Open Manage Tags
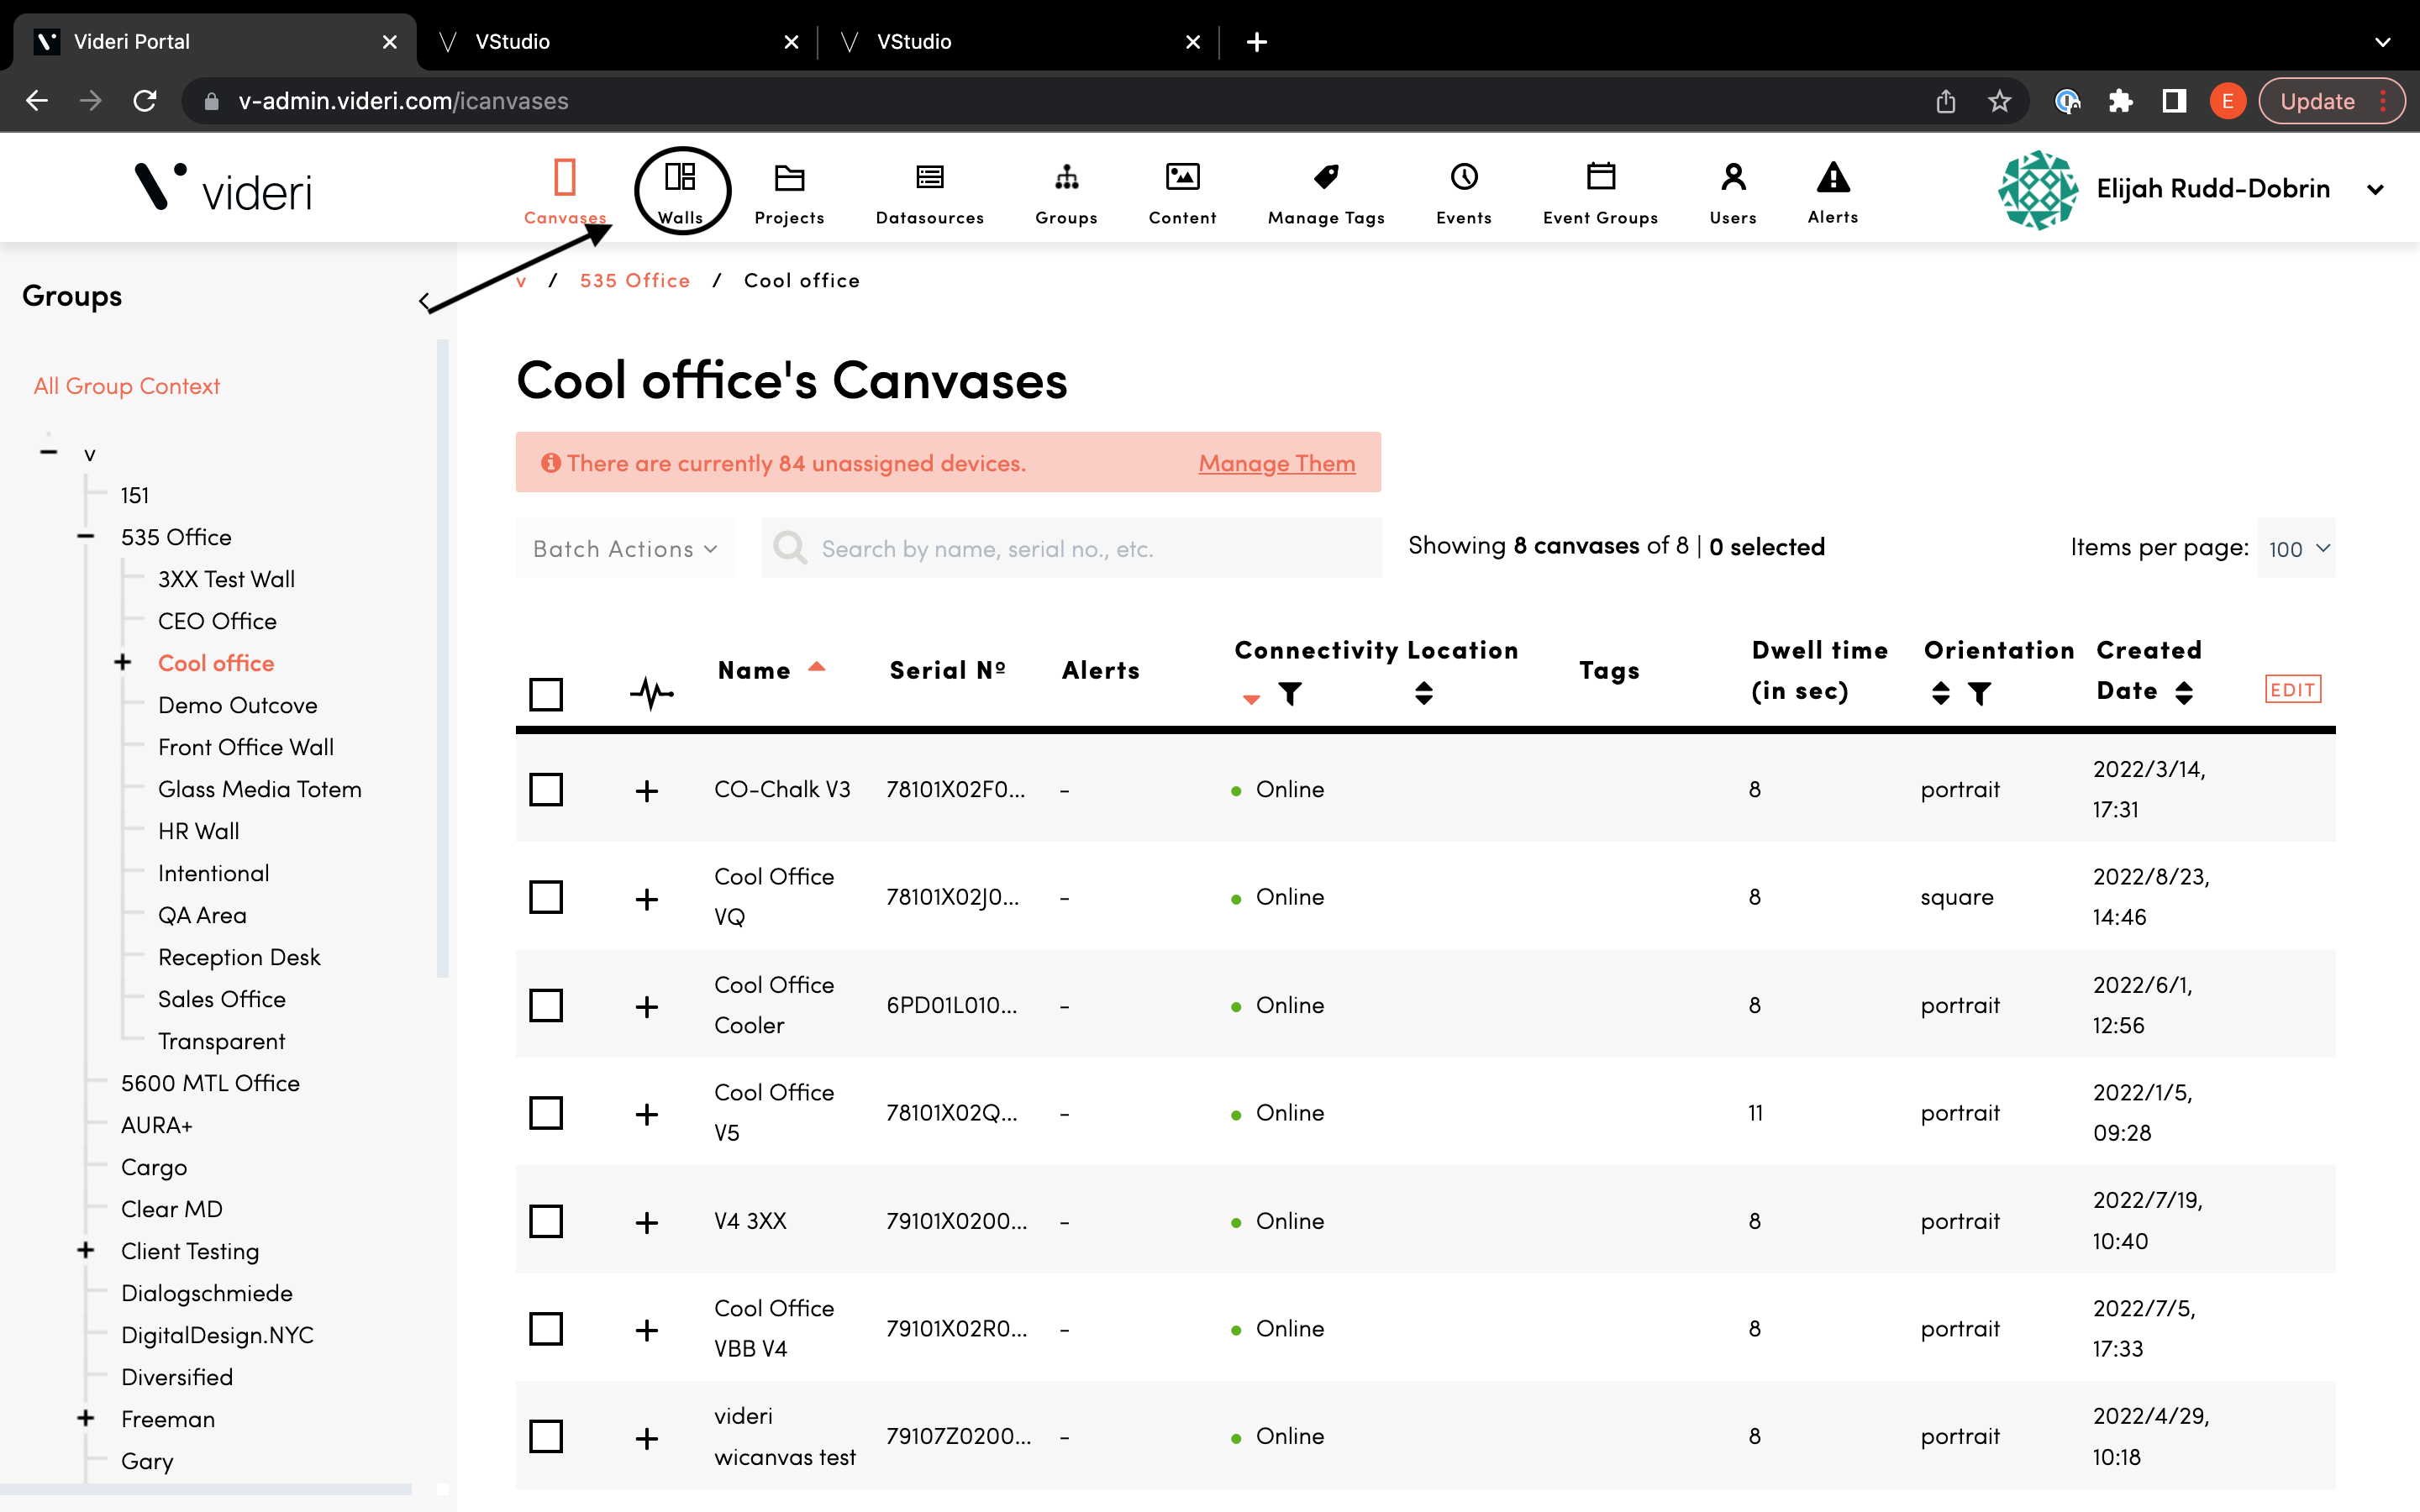 tap(1326, 193)
